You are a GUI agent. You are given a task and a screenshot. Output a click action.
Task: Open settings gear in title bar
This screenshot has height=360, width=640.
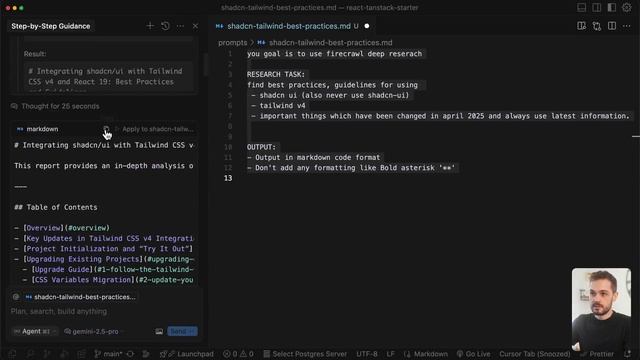point(627,7)
